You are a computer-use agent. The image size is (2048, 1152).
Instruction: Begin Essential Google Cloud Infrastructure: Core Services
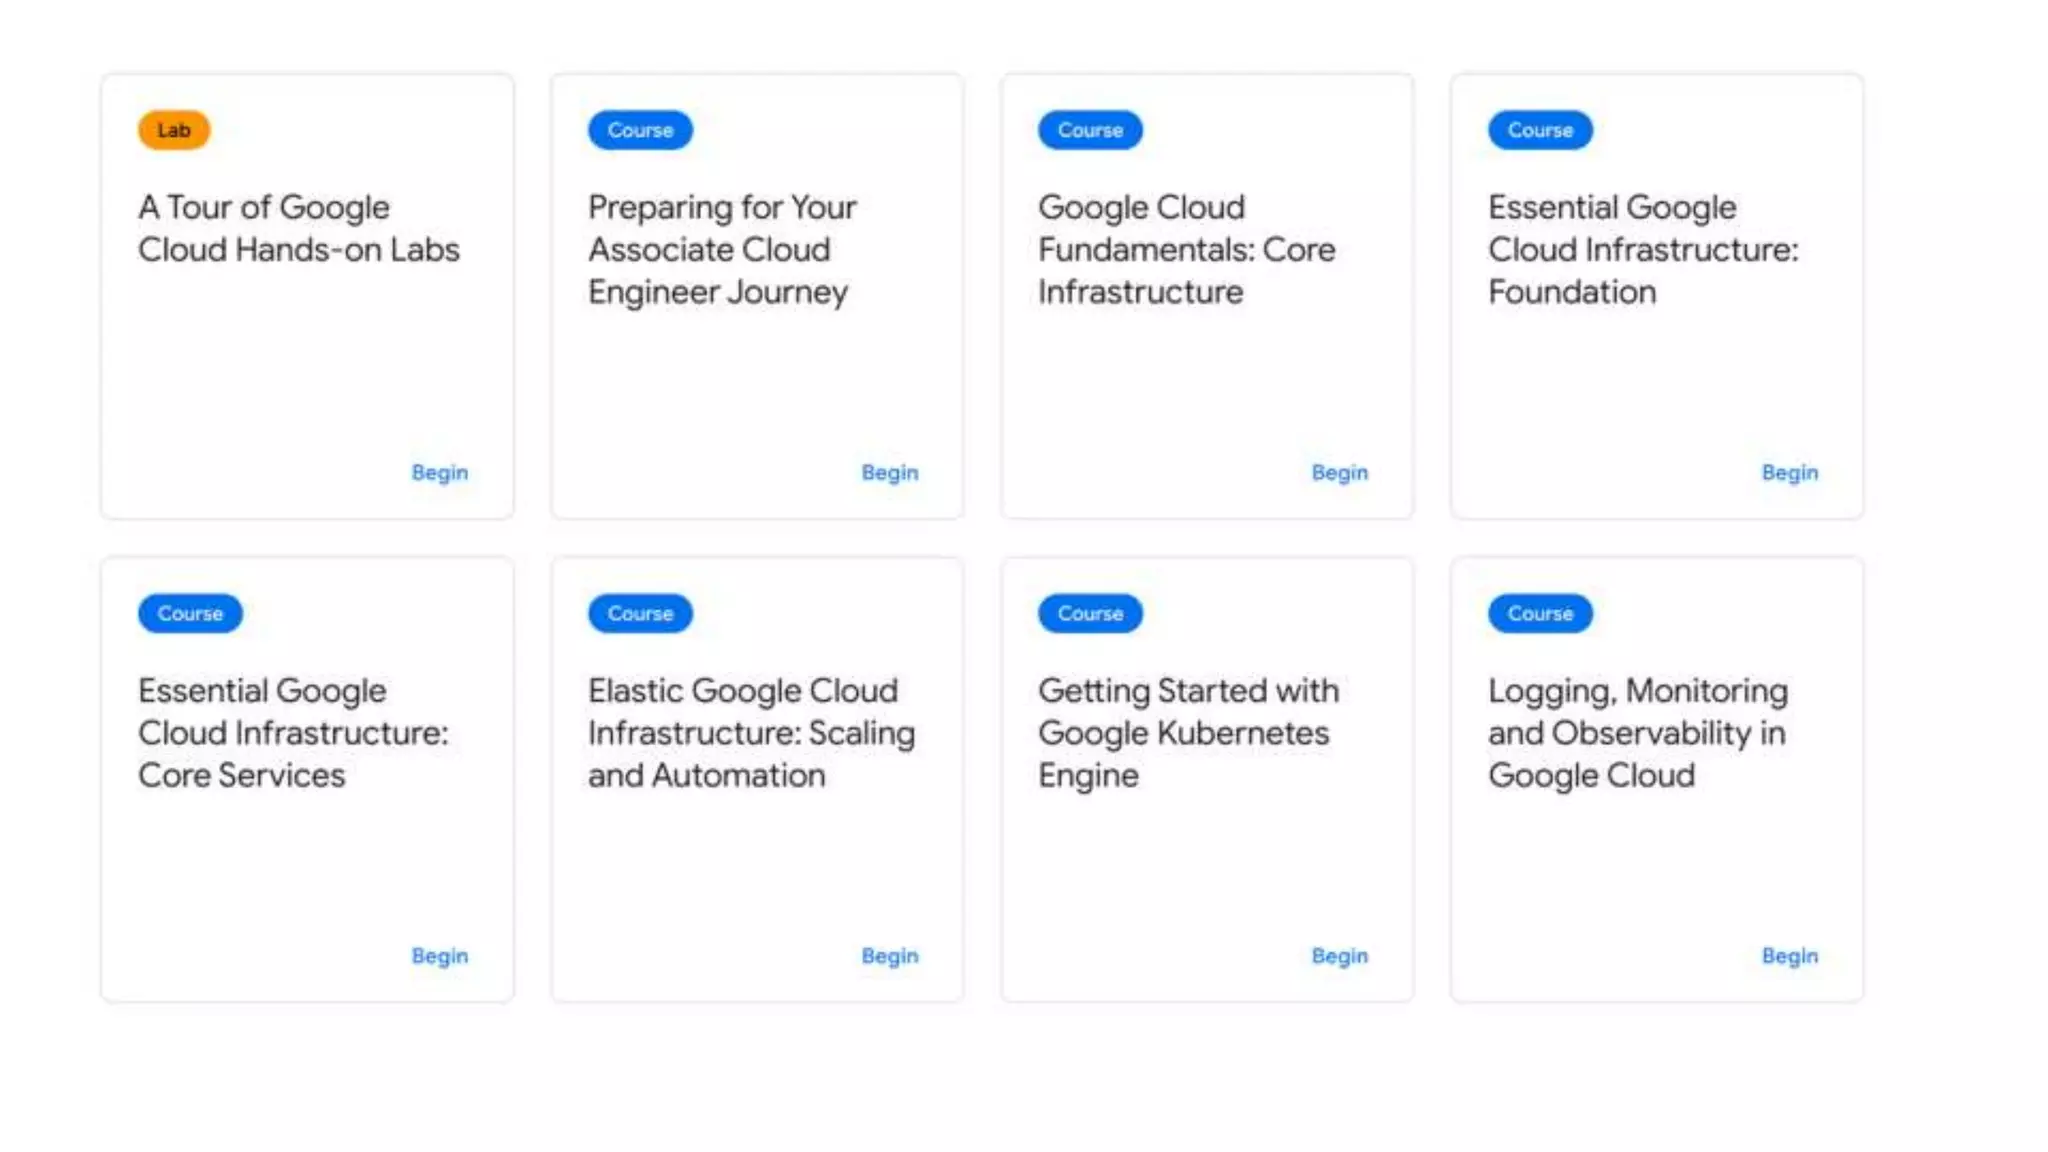pos(440,956)
